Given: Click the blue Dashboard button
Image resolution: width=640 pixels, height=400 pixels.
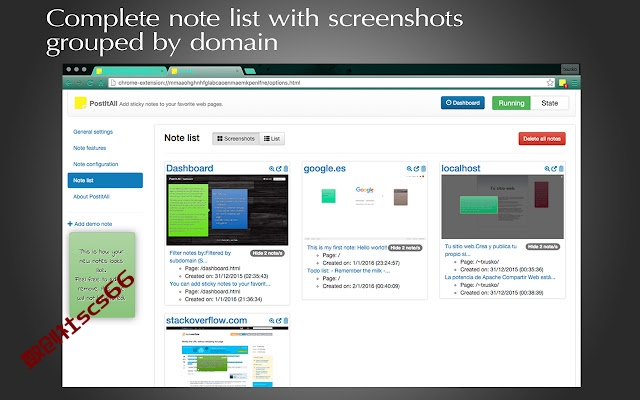Looking at the screenshot, I should 462,103.
